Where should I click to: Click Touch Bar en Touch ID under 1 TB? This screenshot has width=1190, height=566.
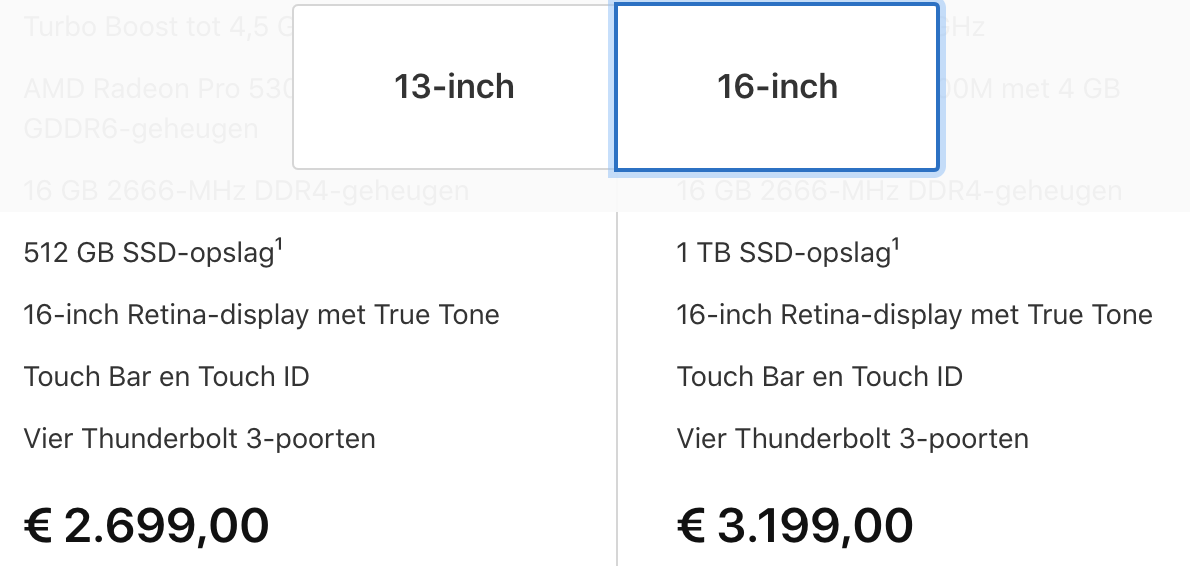(x=820, y=376)
